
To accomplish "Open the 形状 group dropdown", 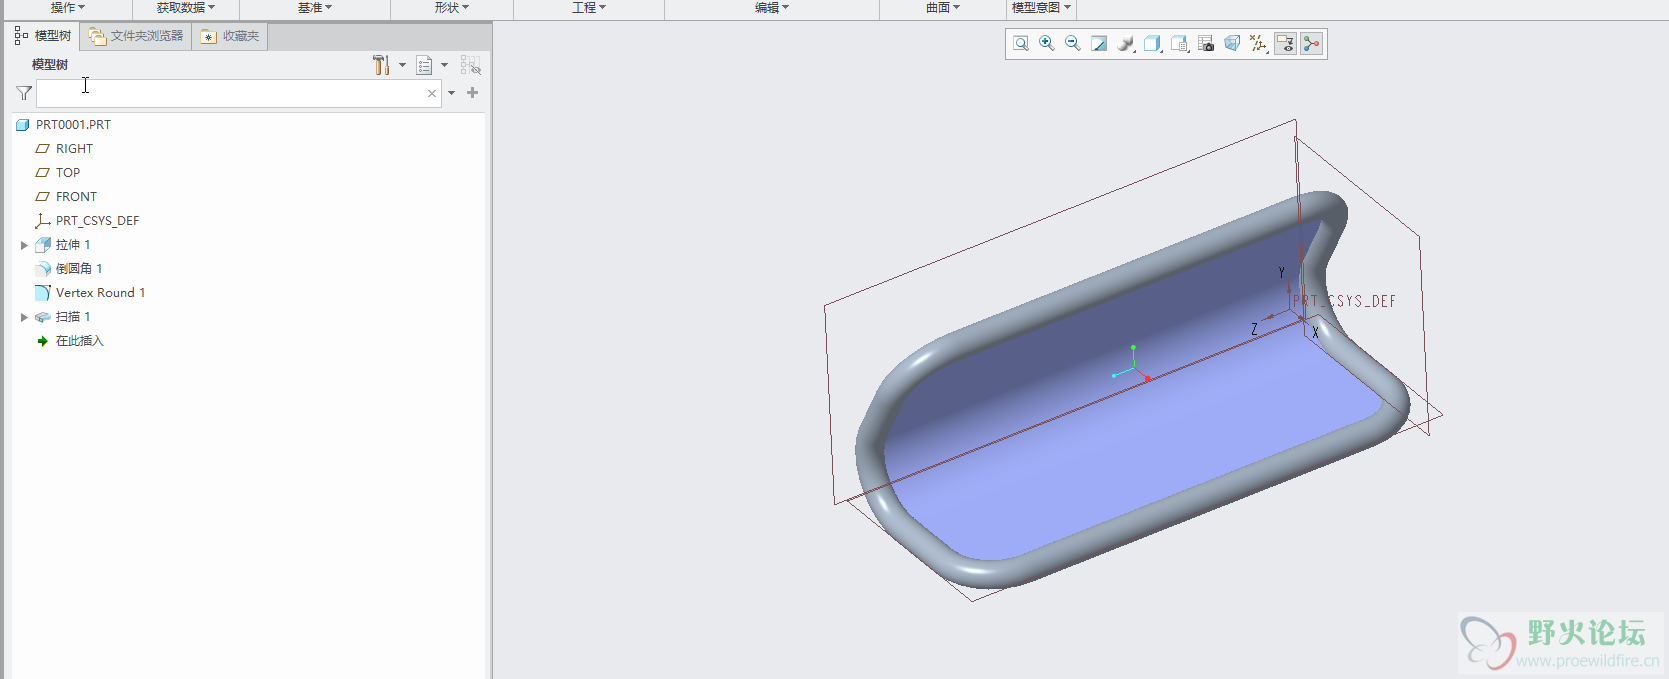I will (x=452, y=8).
